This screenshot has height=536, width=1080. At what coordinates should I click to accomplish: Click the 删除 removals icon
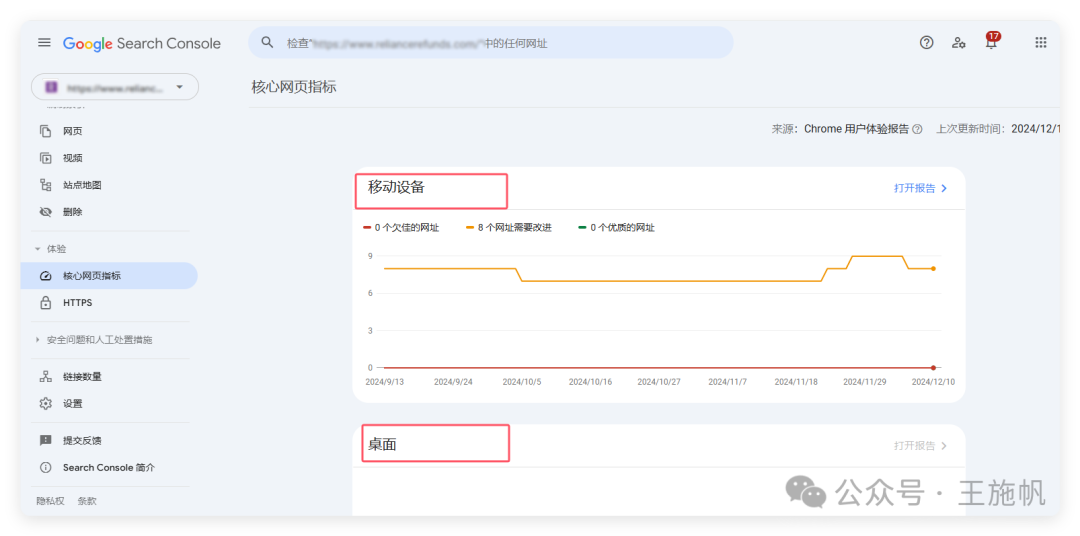[x=45, y=212]
